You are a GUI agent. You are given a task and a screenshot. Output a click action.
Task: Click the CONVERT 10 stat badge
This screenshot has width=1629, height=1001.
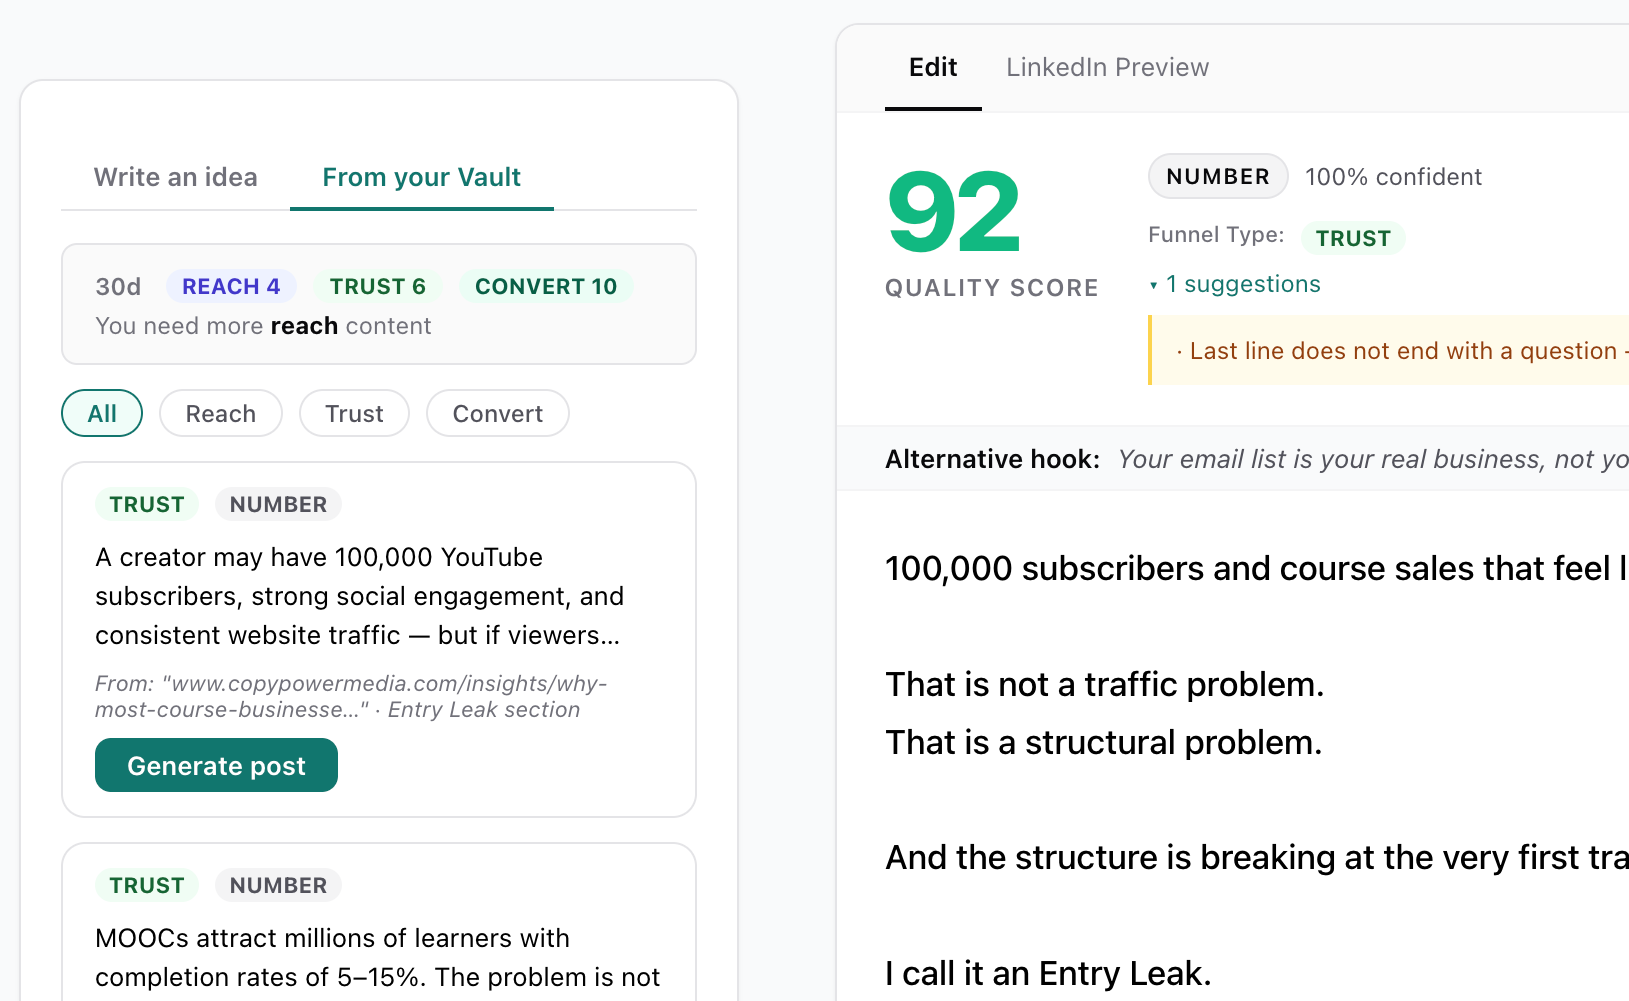546,286
